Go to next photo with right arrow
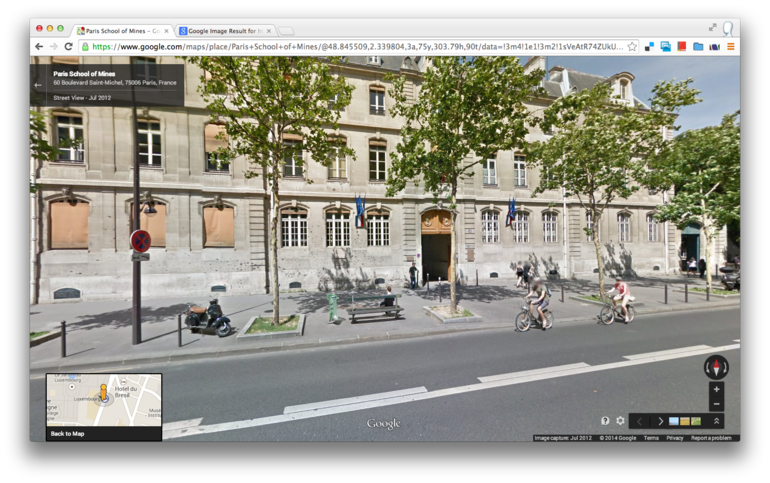 click(x=659, y=421)
